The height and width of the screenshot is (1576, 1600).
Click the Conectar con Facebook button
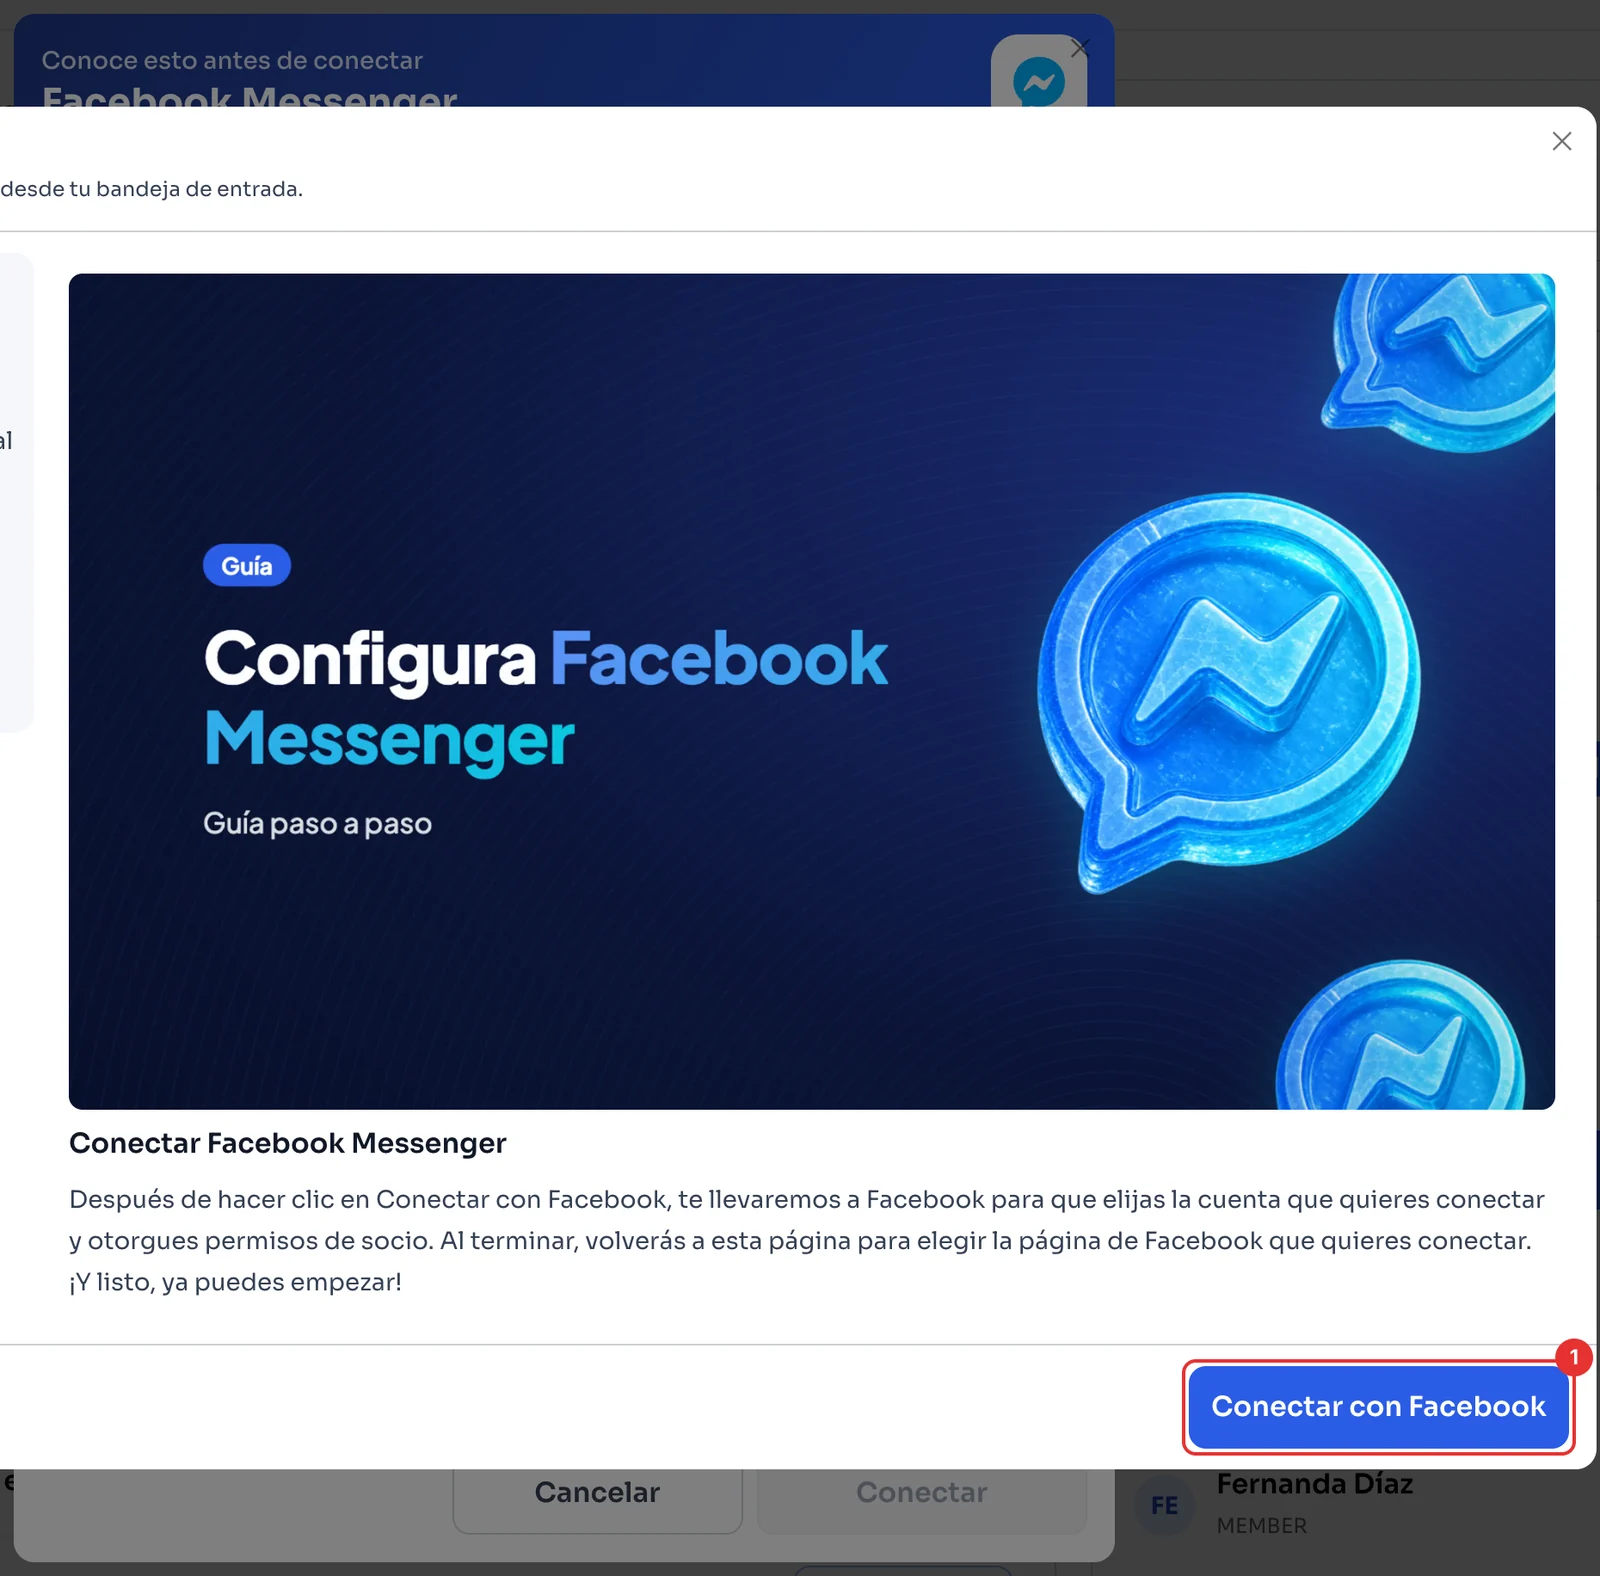click(1378, 1406)
